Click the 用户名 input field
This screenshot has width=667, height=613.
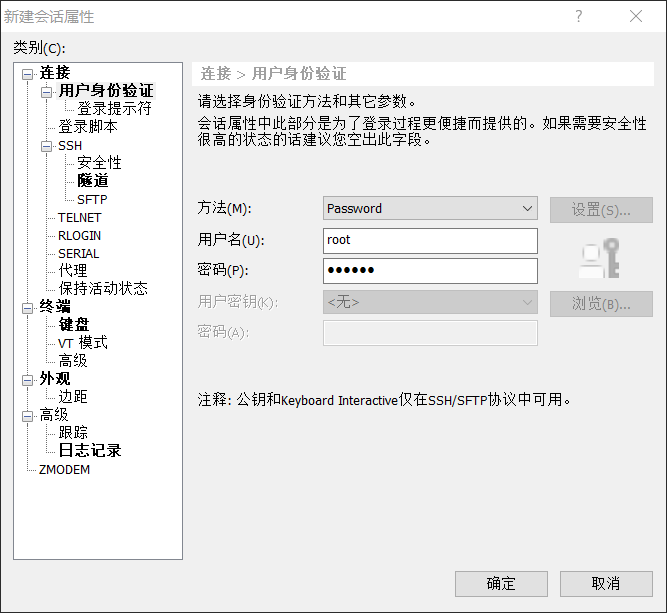point(430,241)
